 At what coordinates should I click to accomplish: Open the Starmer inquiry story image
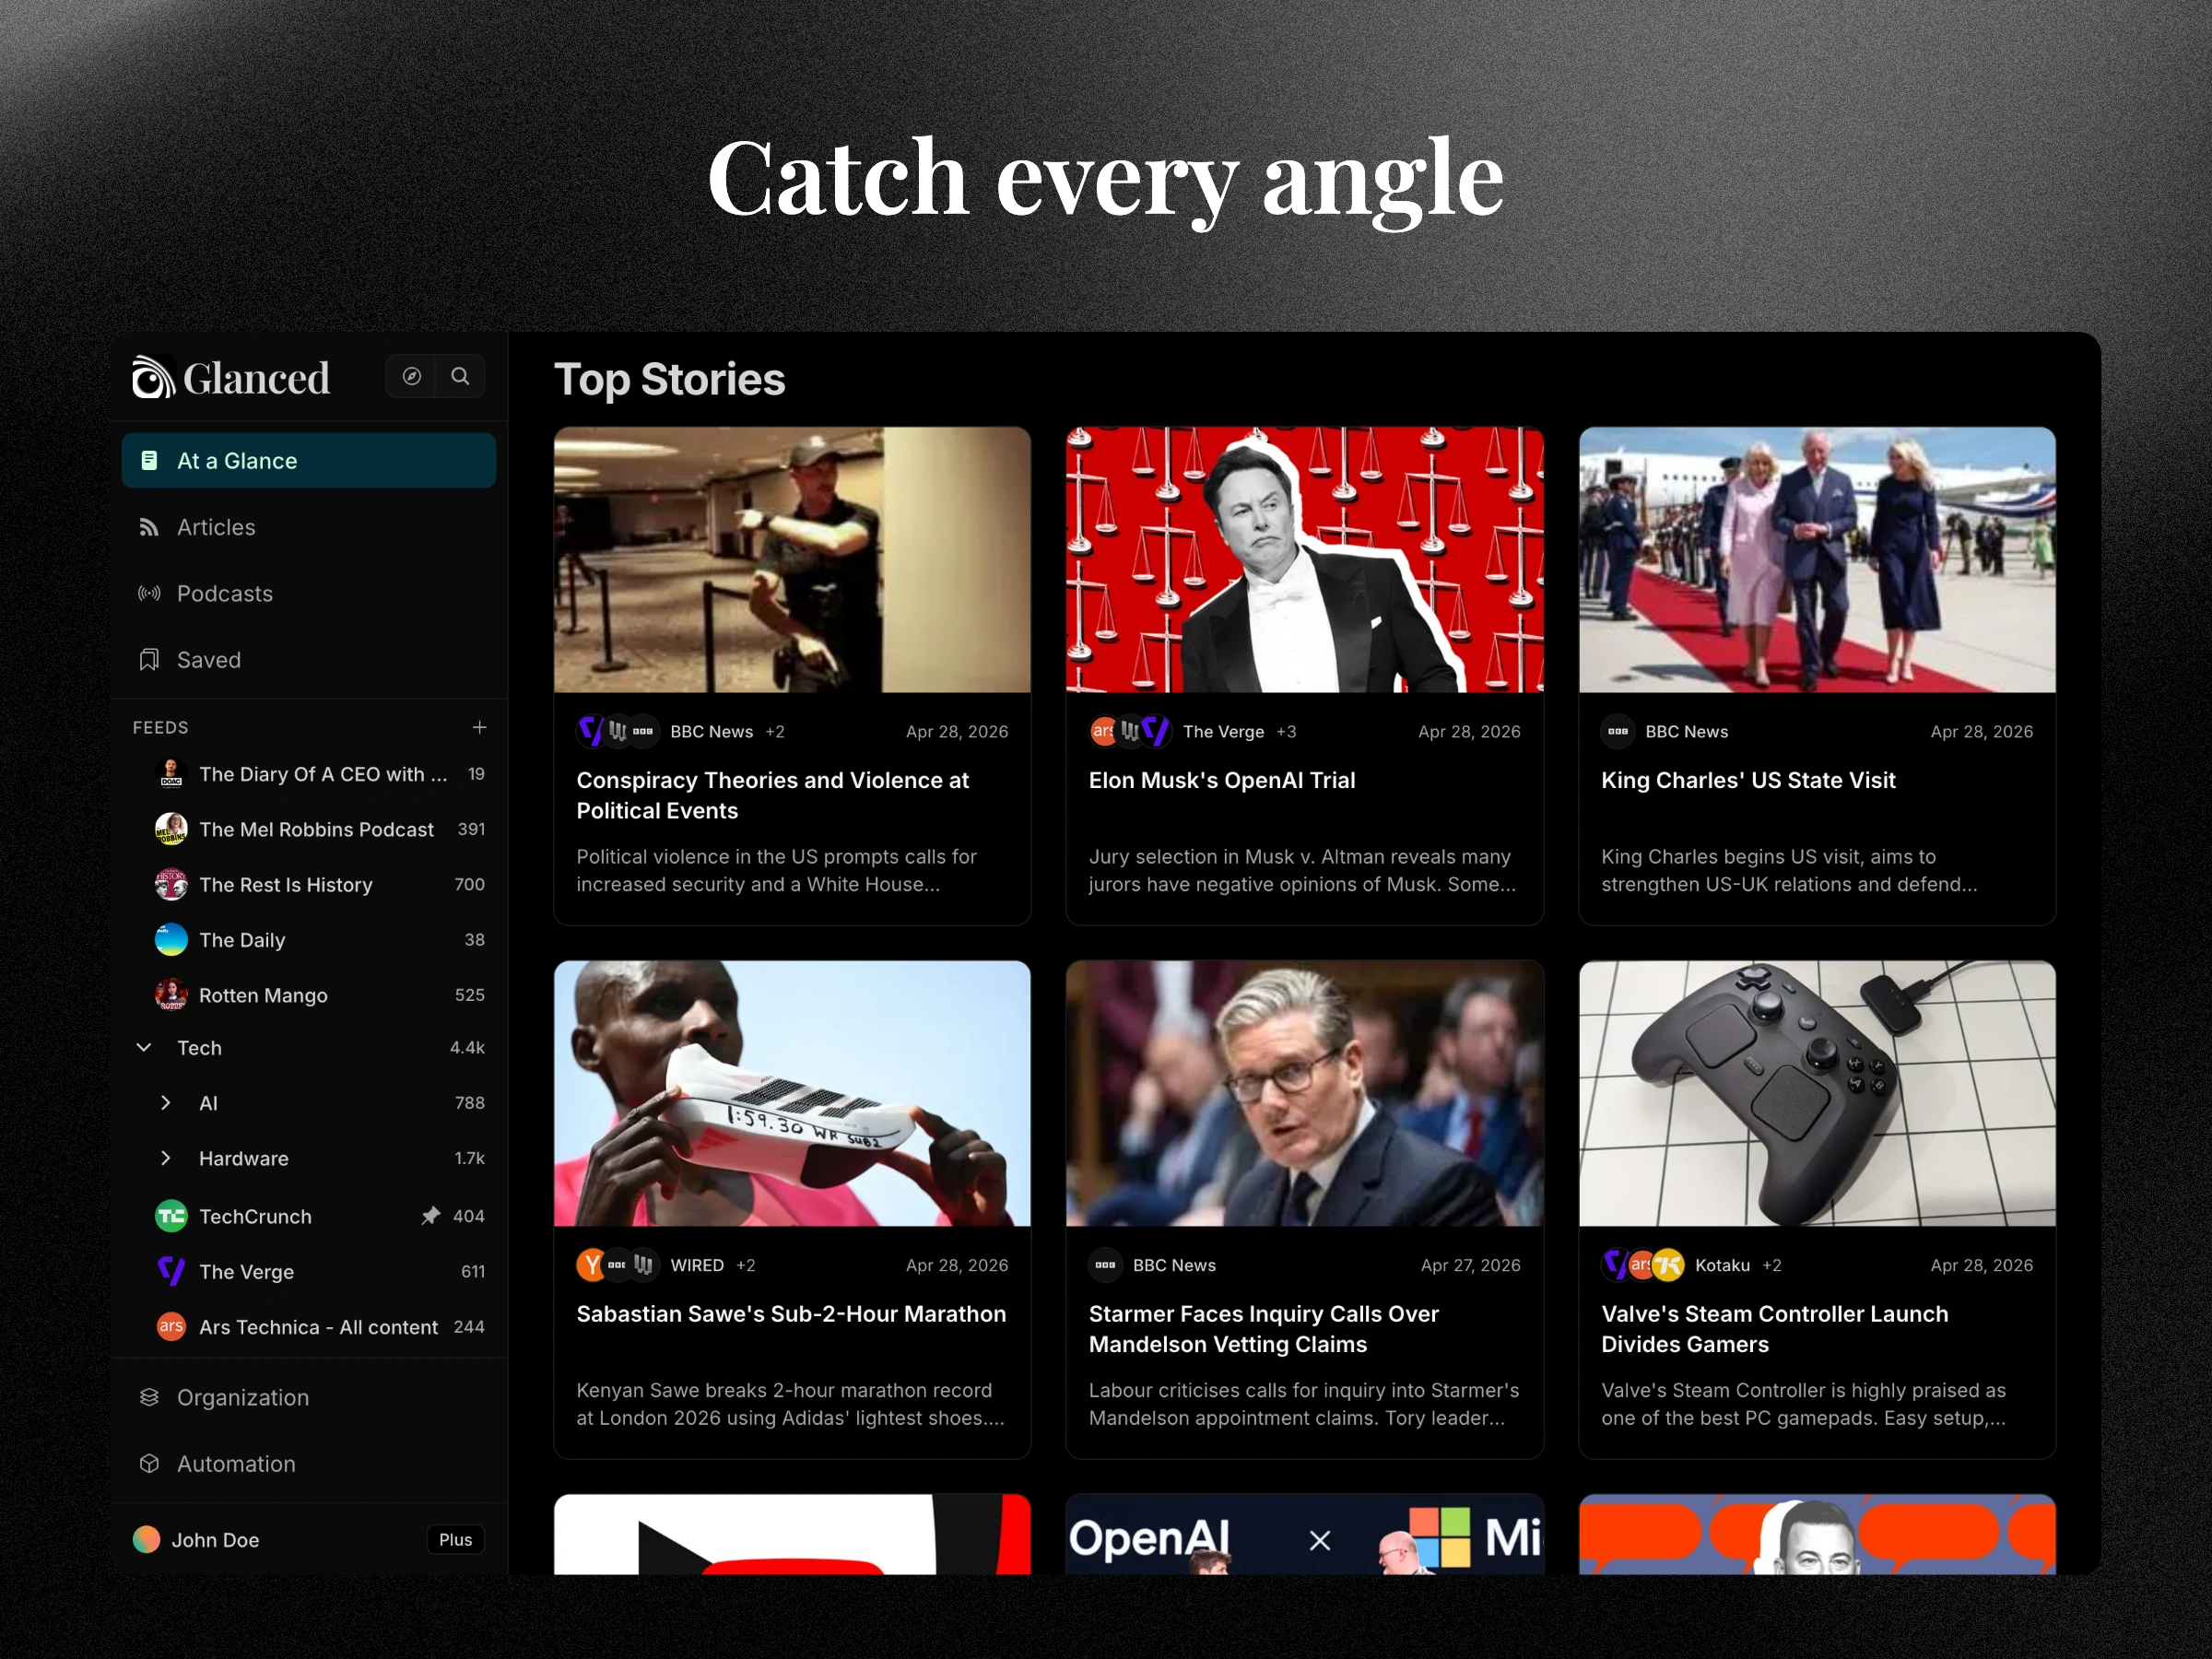tap(1305, 1093)
